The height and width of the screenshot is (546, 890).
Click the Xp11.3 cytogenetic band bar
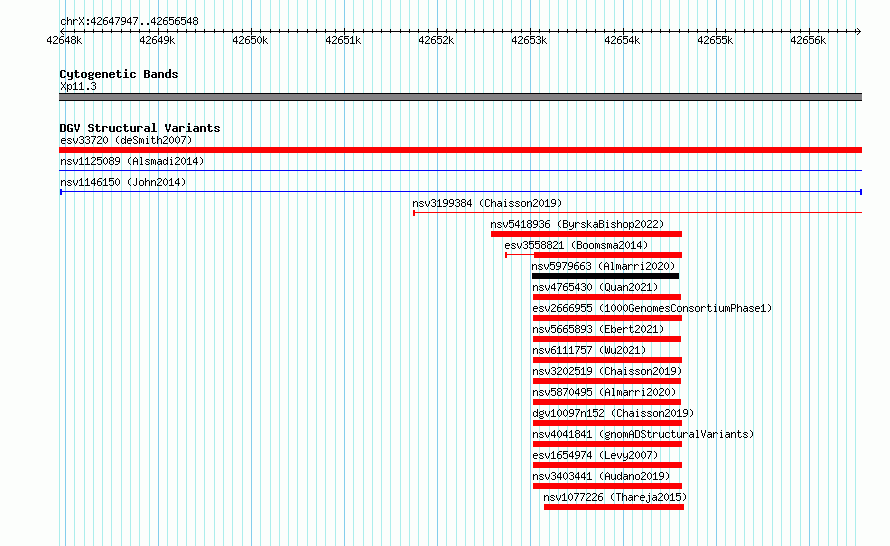(460, 97)
